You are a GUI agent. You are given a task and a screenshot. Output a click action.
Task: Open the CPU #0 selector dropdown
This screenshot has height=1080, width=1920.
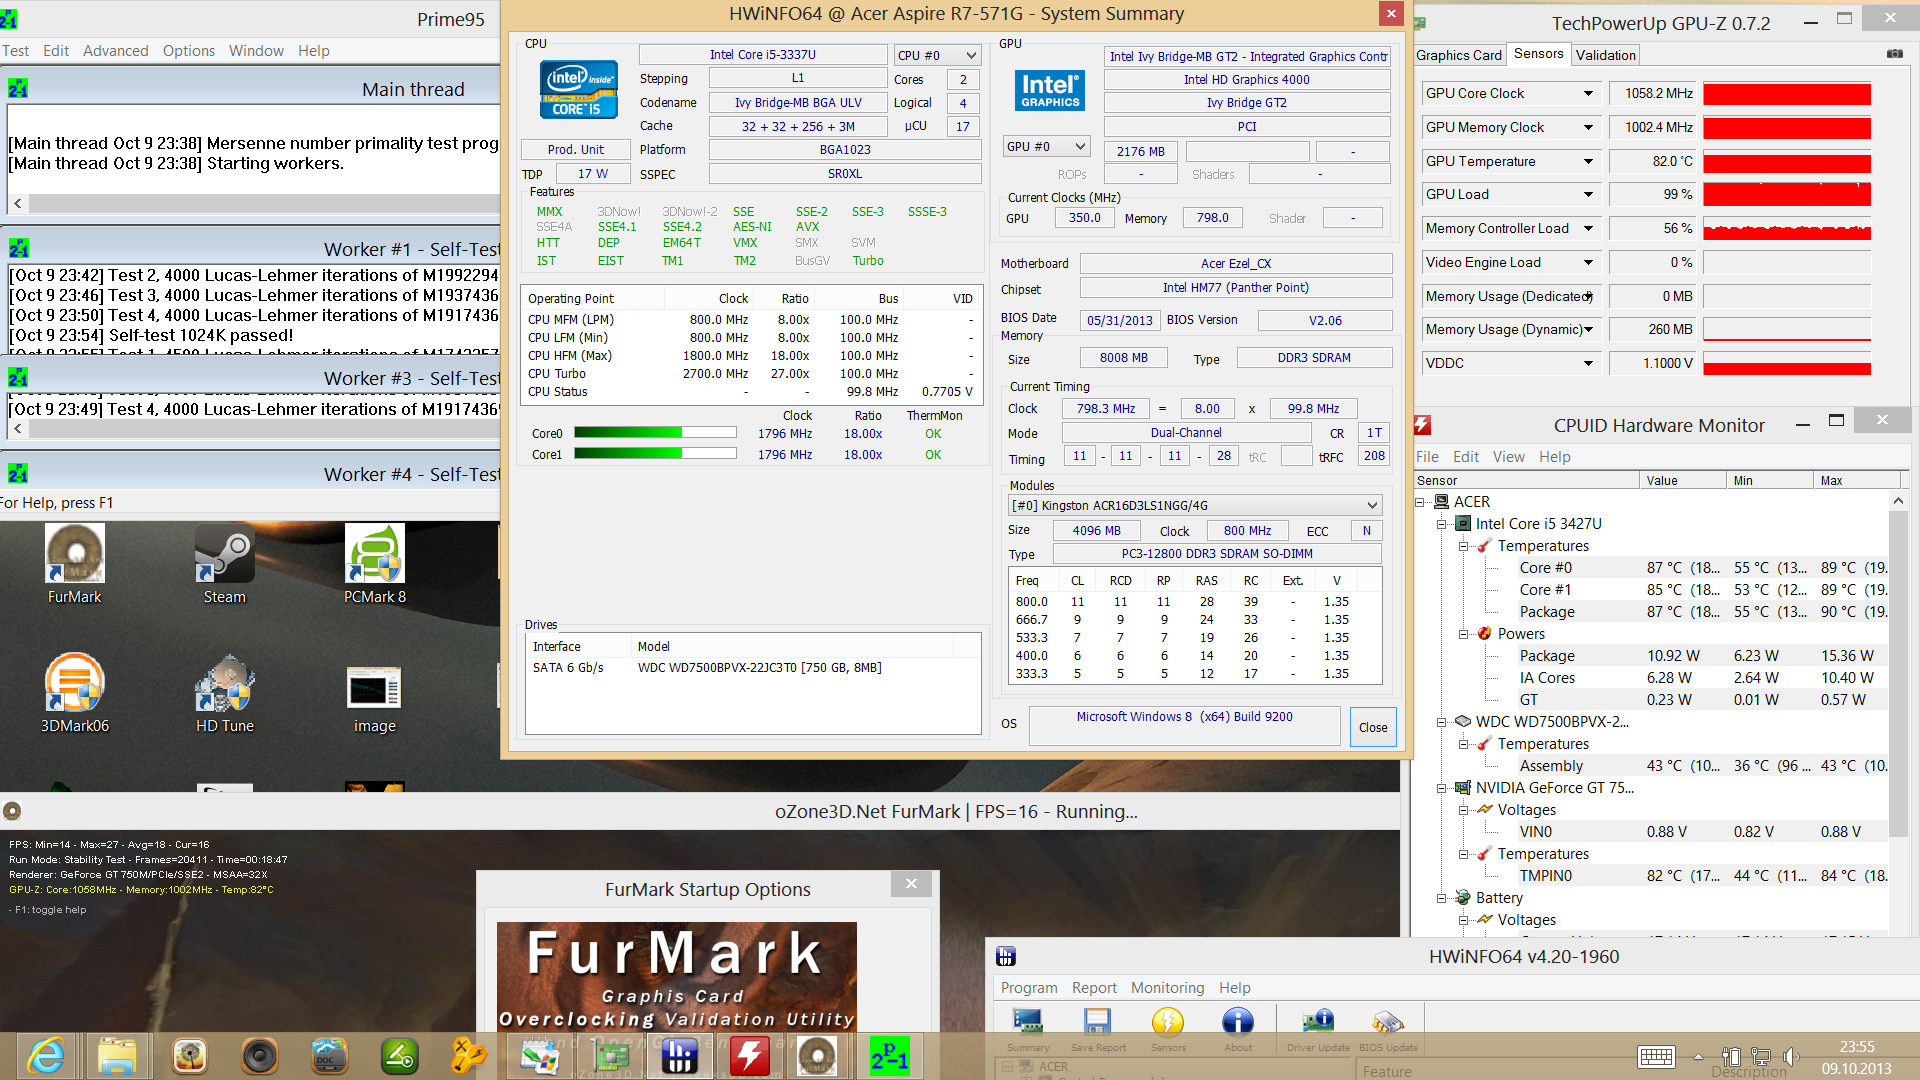coord(937,55)
